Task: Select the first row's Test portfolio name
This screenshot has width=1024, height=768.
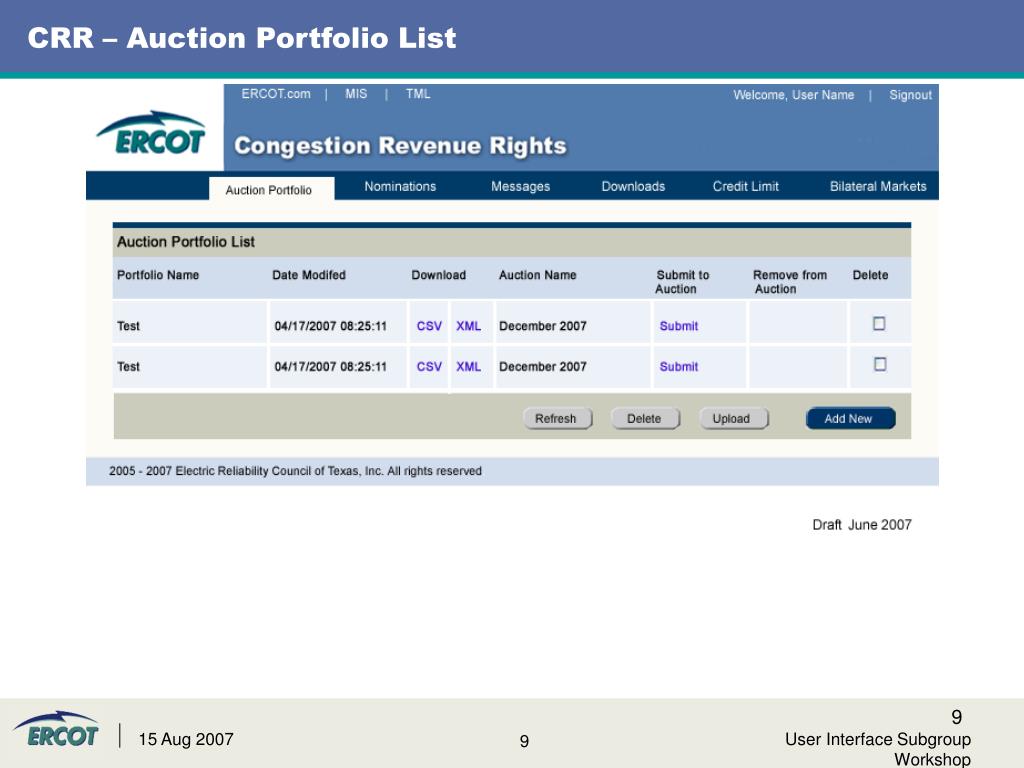Action: pos(128,326)
